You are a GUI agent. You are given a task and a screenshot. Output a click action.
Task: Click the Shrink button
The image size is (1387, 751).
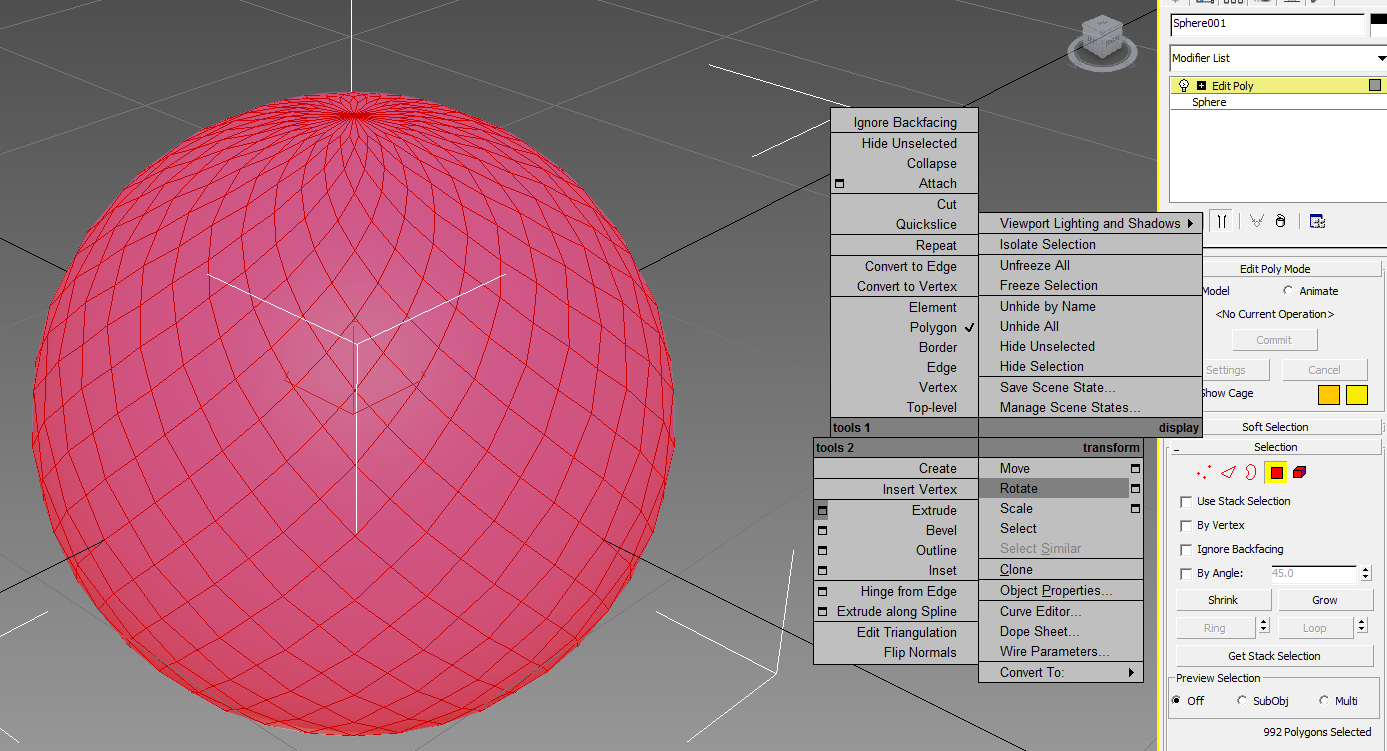click(x=1223, y=600)
